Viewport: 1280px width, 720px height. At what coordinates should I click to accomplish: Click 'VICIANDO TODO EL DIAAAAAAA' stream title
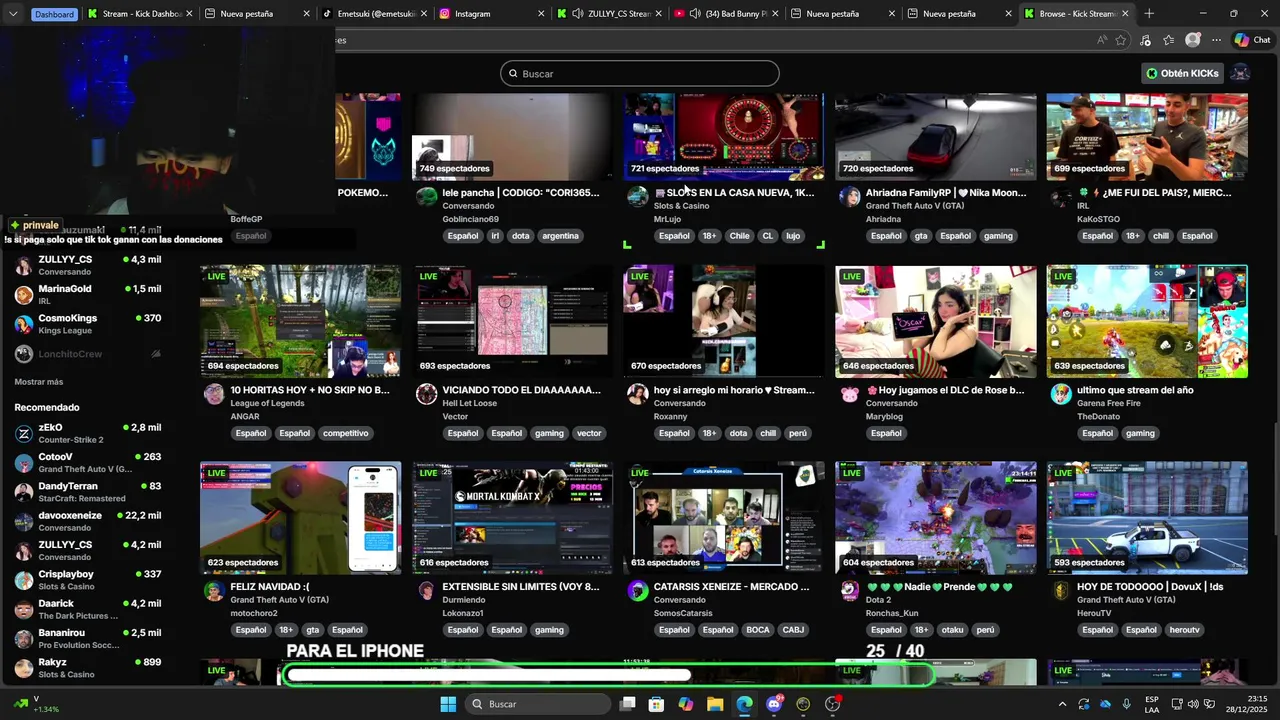pos(521,390)
